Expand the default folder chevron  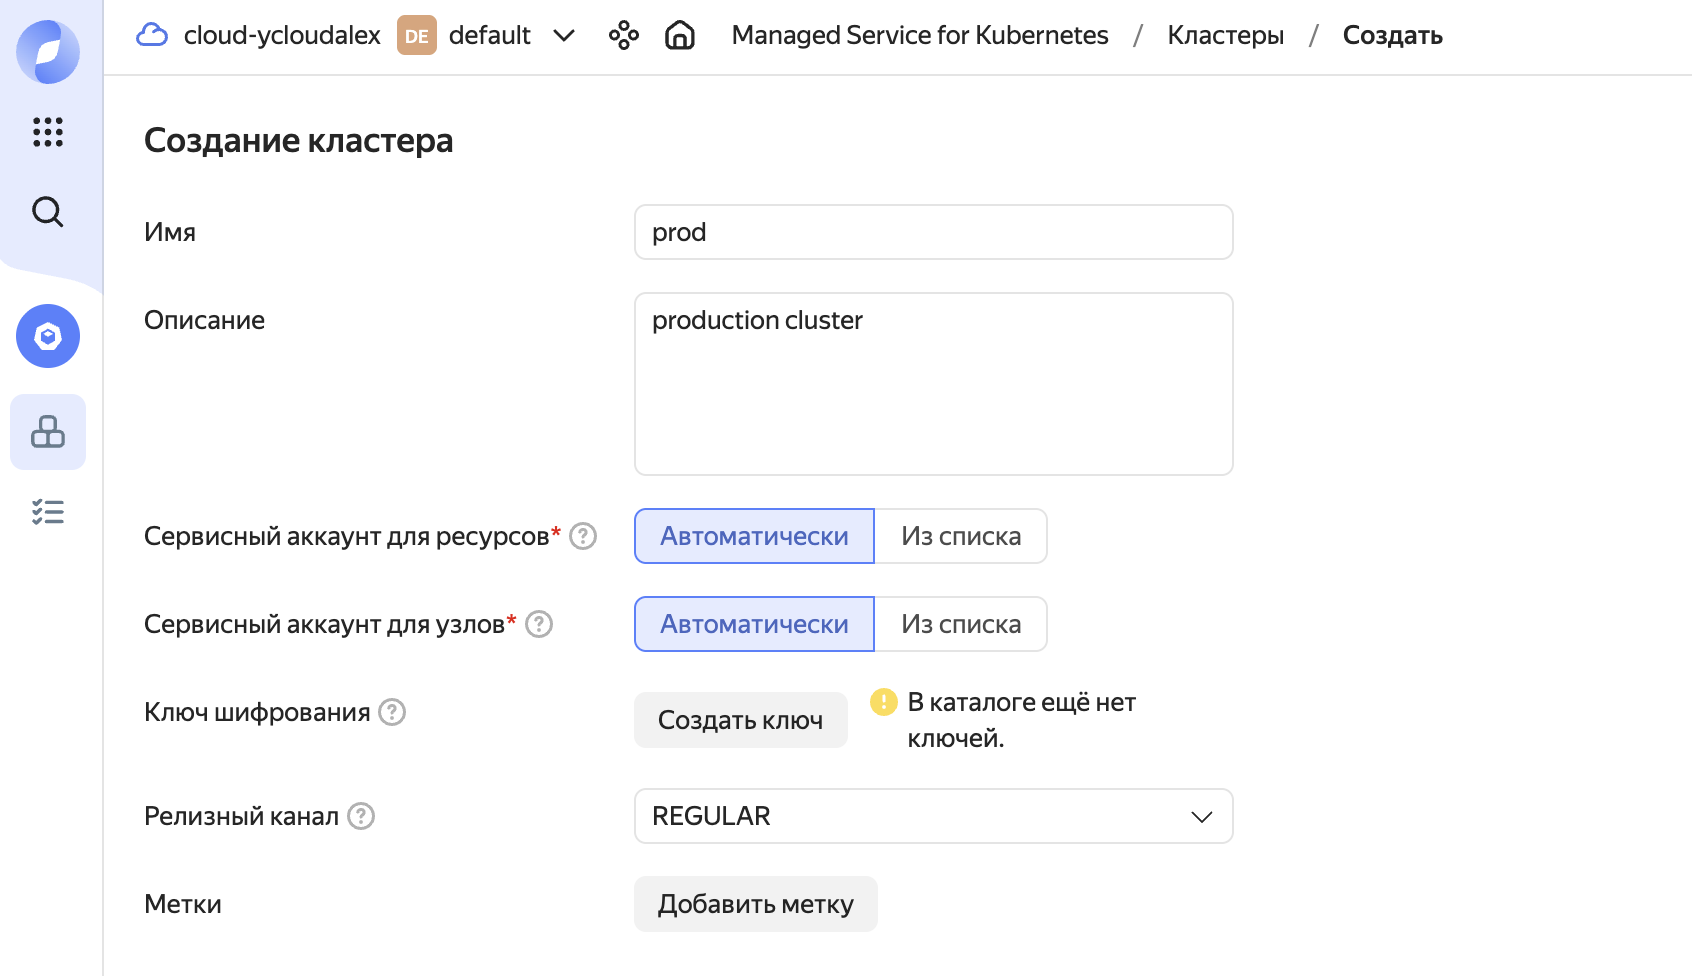(x=564, y=36)
